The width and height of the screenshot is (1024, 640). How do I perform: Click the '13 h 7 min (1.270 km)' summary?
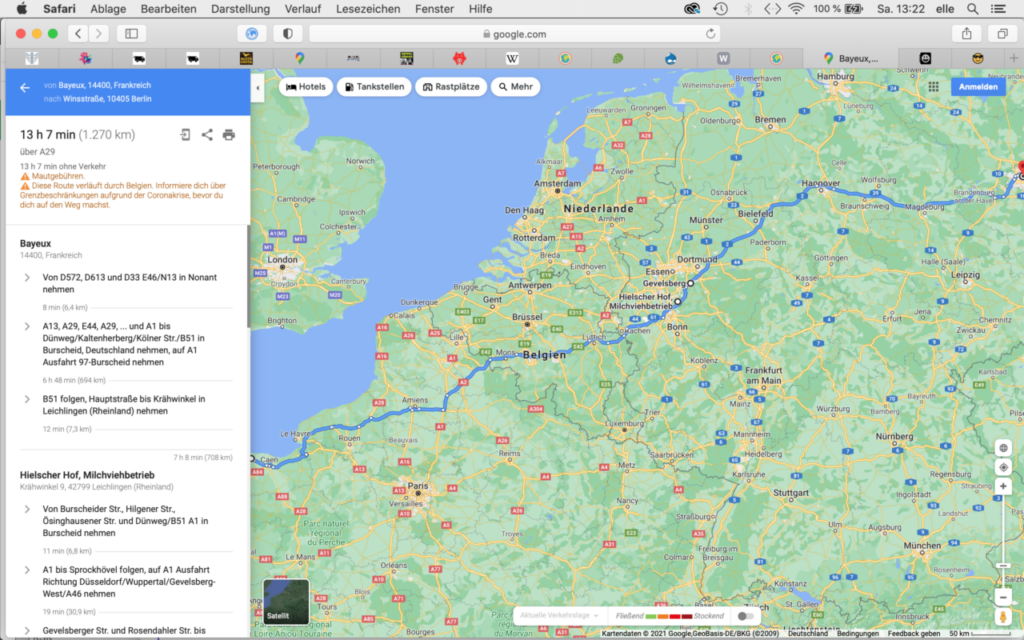click(x=77, y=135)
